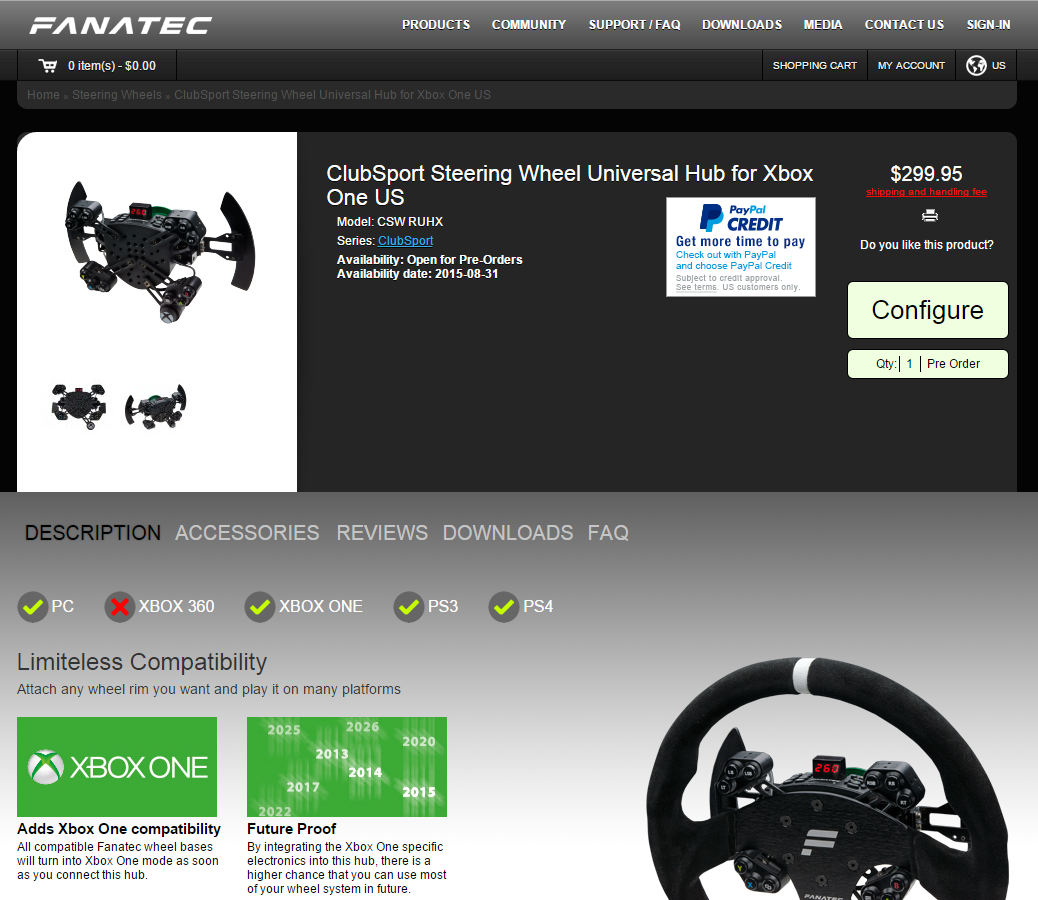Switch to Reviews tab

(382, 533)
